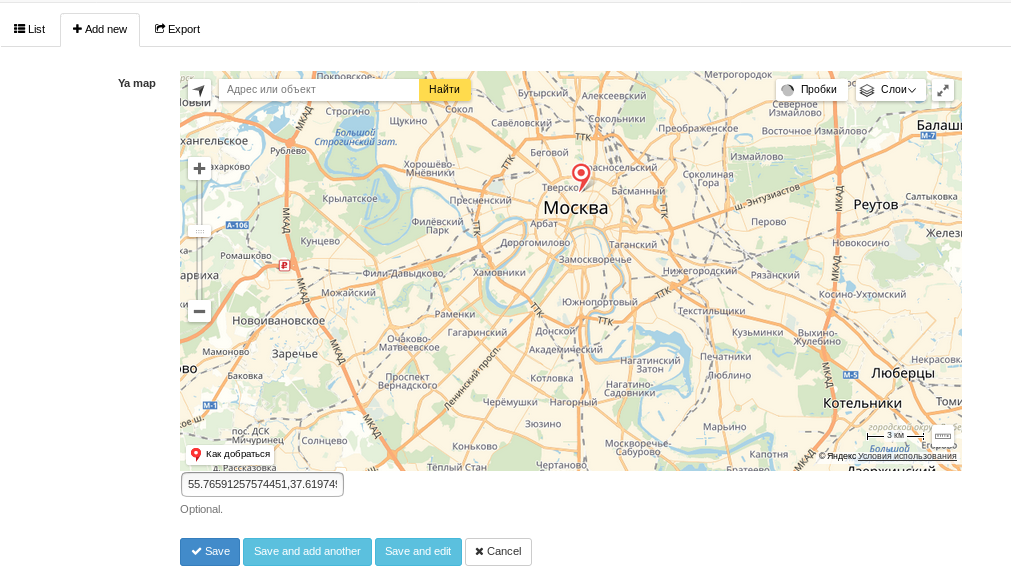Click the Люберцы label on map
1011x573 pixels.
point(903,373)
